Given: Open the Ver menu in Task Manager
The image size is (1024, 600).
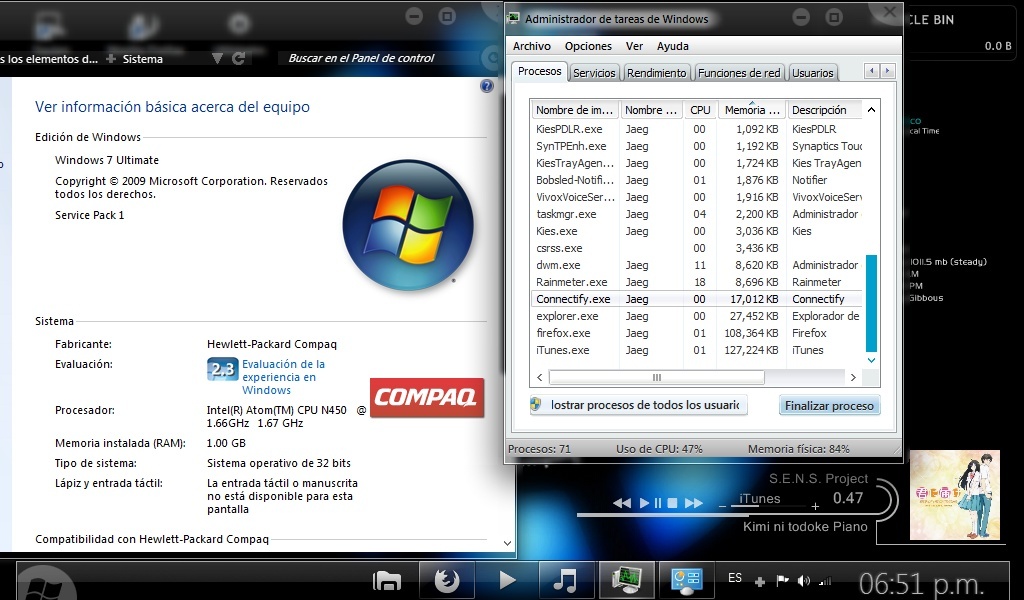Looking at the screenshot, I should point(634,46).
